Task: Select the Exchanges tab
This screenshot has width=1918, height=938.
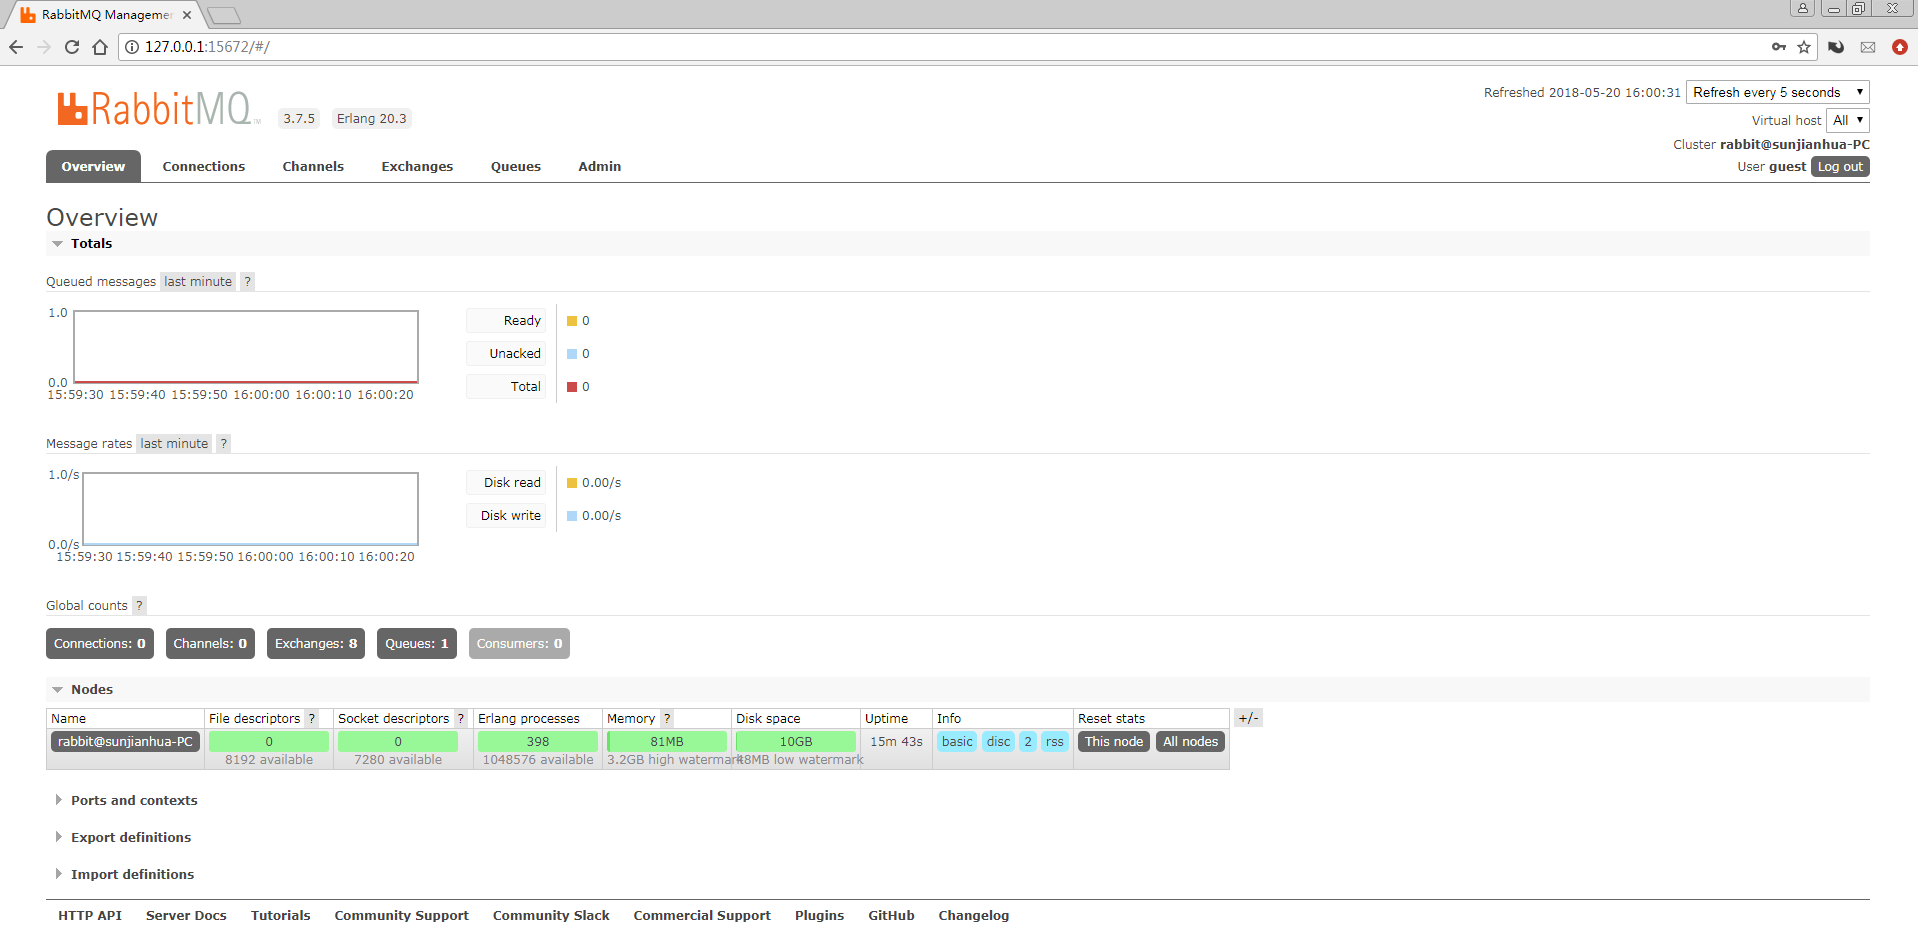Action: [x=417, y=166]
